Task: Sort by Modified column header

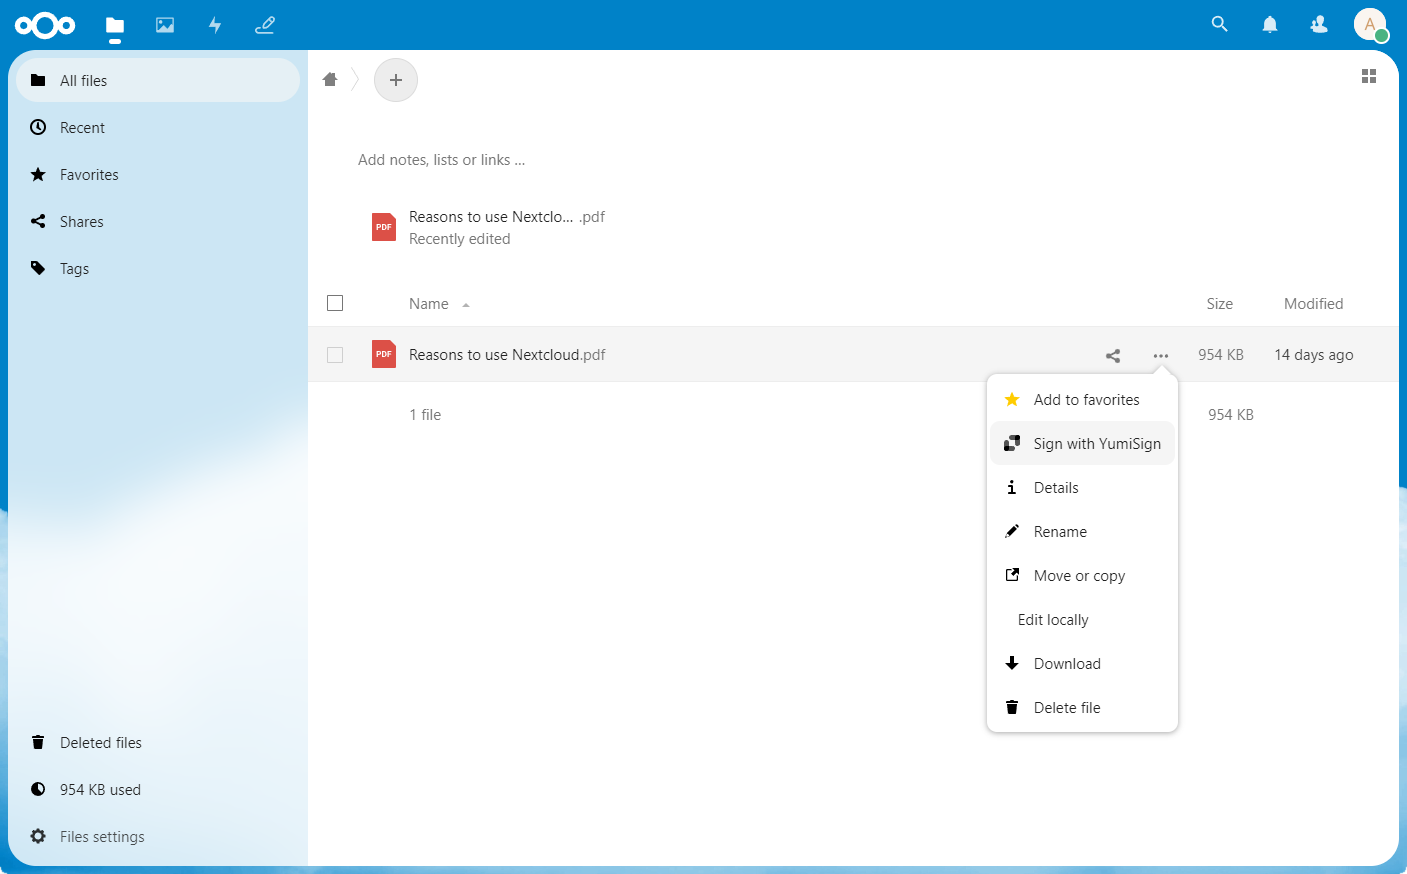Action: pos(1313,304)
